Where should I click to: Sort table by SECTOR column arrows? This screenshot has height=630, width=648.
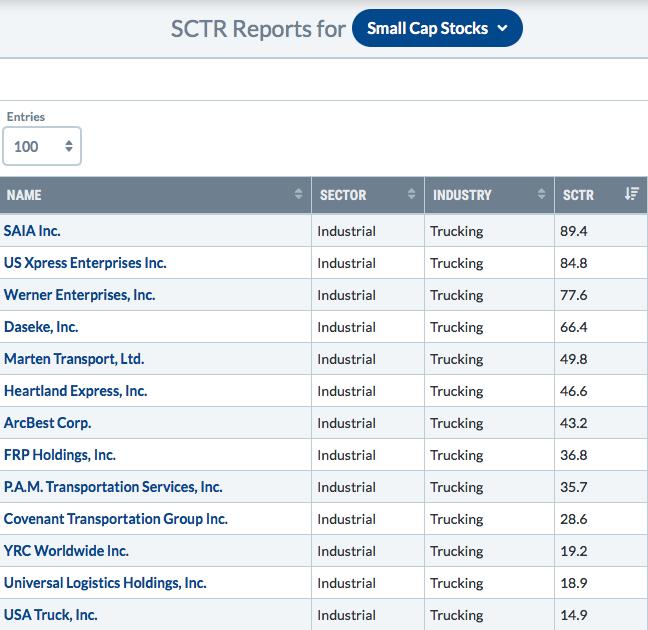tap(411, 193)
